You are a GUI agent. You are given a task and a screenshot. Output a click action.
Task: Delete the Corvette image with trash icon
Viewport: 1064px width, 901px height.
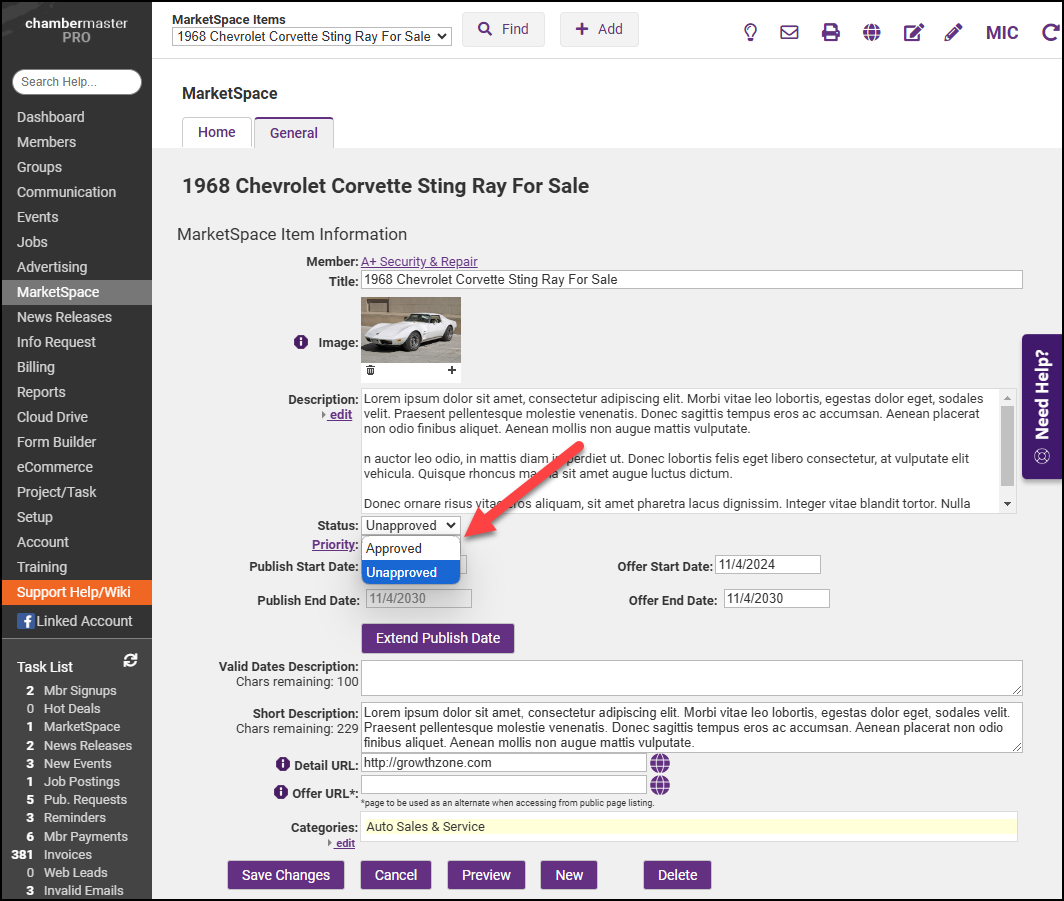tap(370, 370)
